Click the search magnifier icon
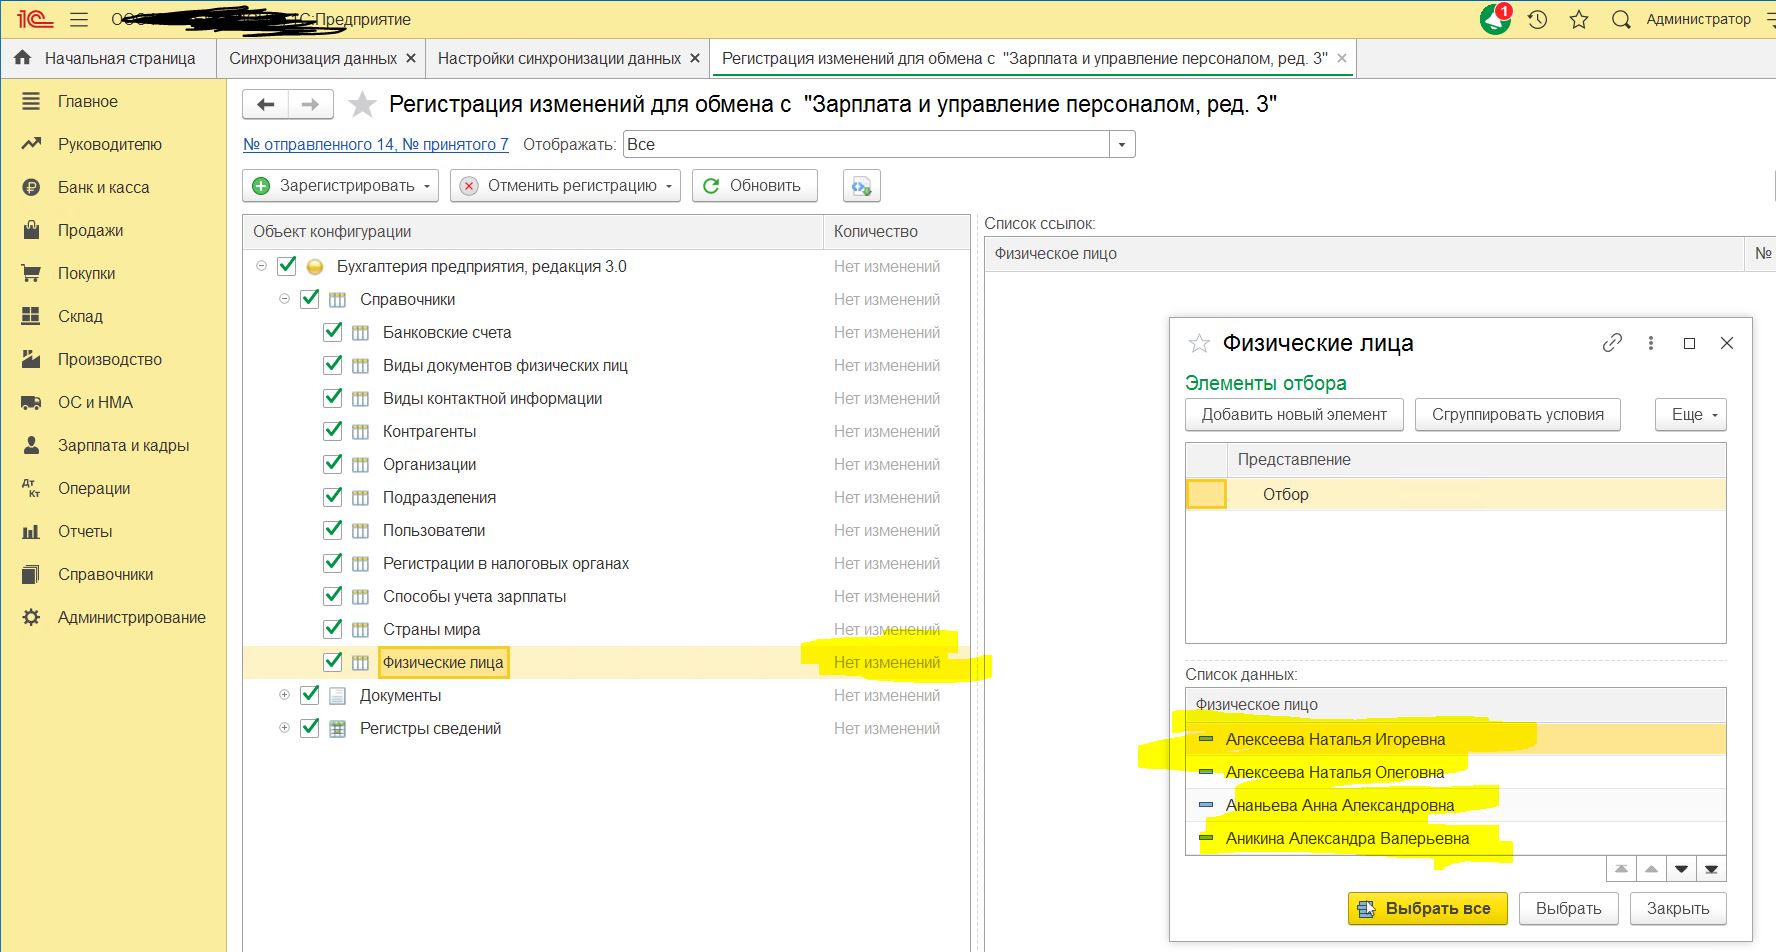Viewport: 1776px width, 952px height. click(1621, 19)
